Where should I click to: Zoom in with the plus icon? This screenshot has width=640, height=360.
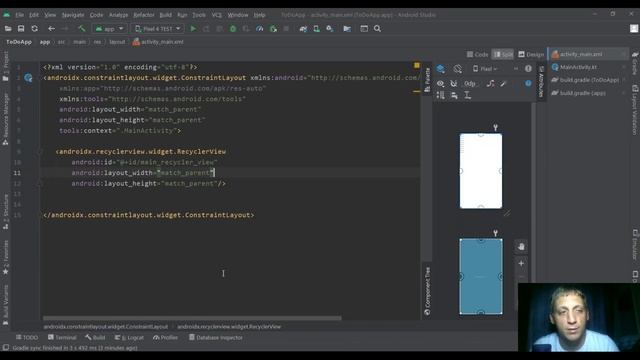point(521,264)
